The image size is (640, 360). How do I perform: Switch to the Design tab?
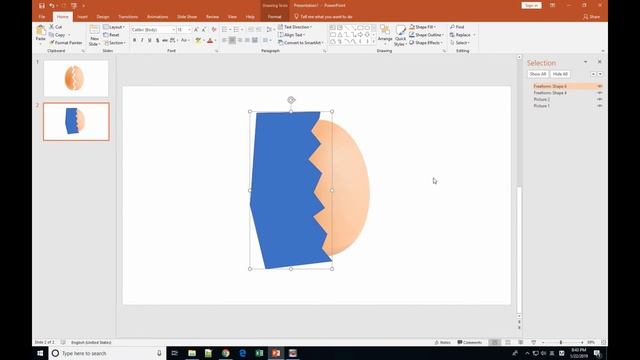(x=103, y=17)
